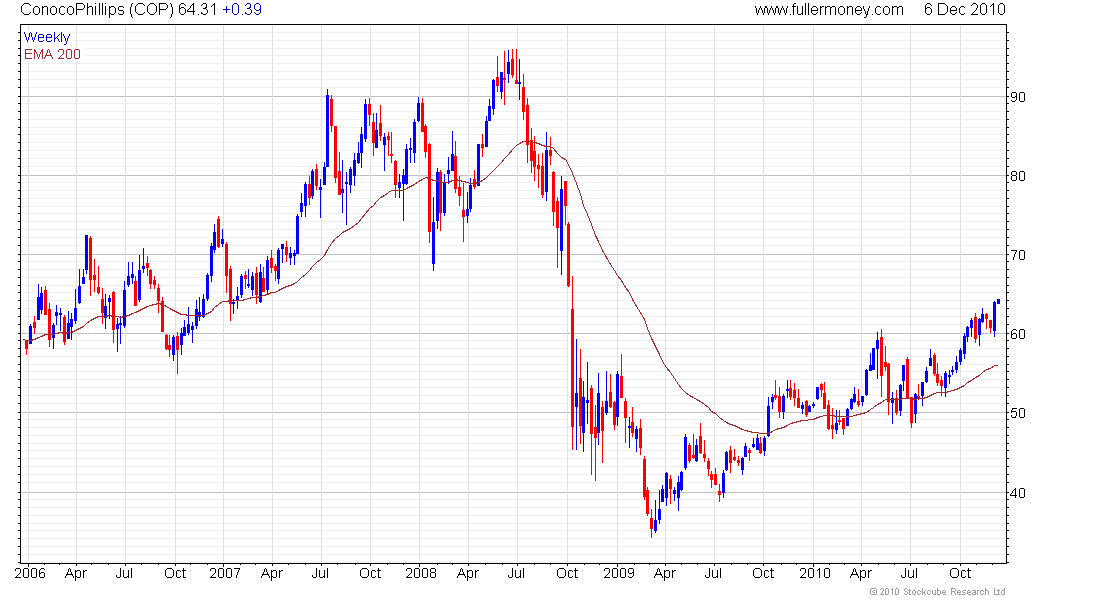Screen dimensions: 1100x600
Task: Click the 2010 year axis label
Action: pyautogui.click(x=814, y=573)
